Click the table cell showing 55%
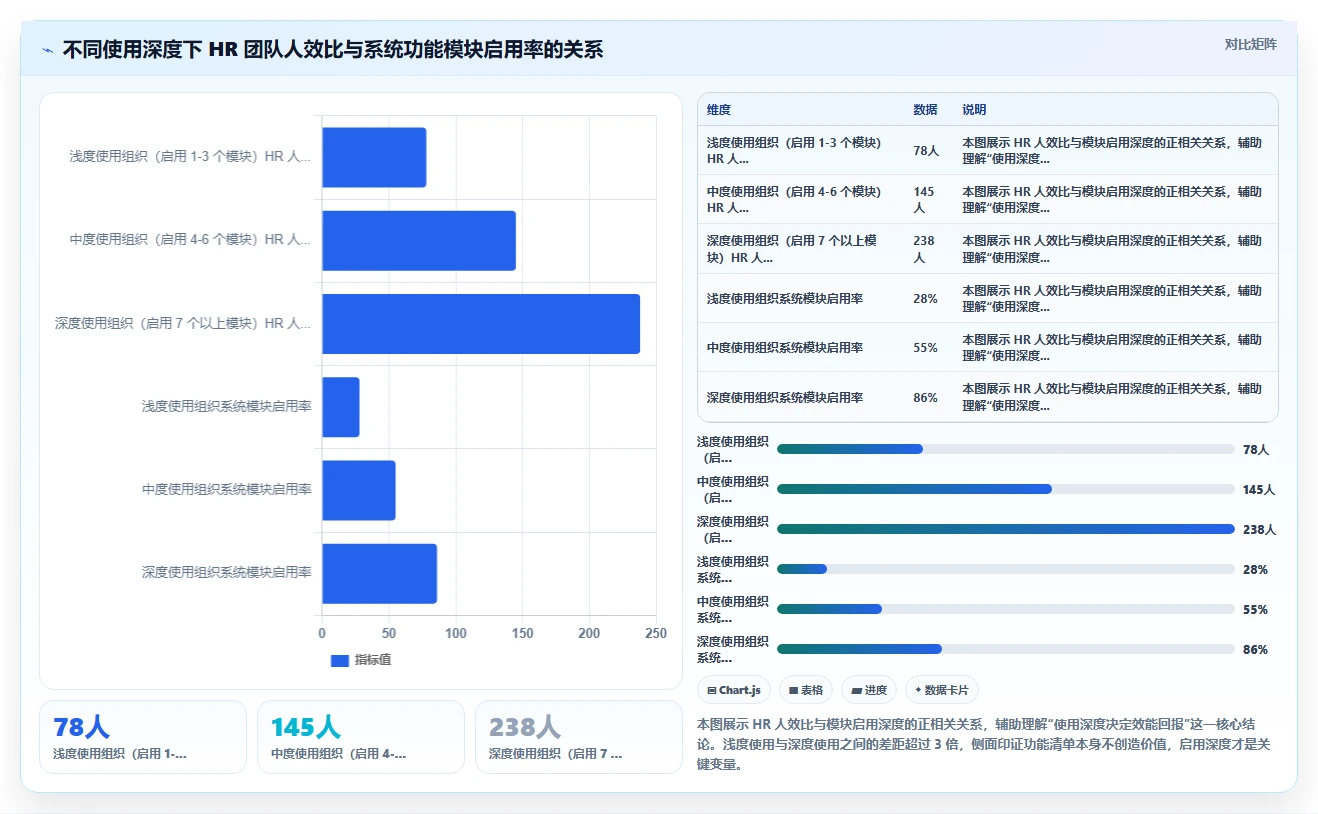The height and width of the screenshot is (814, 1318). click(927, 347)
